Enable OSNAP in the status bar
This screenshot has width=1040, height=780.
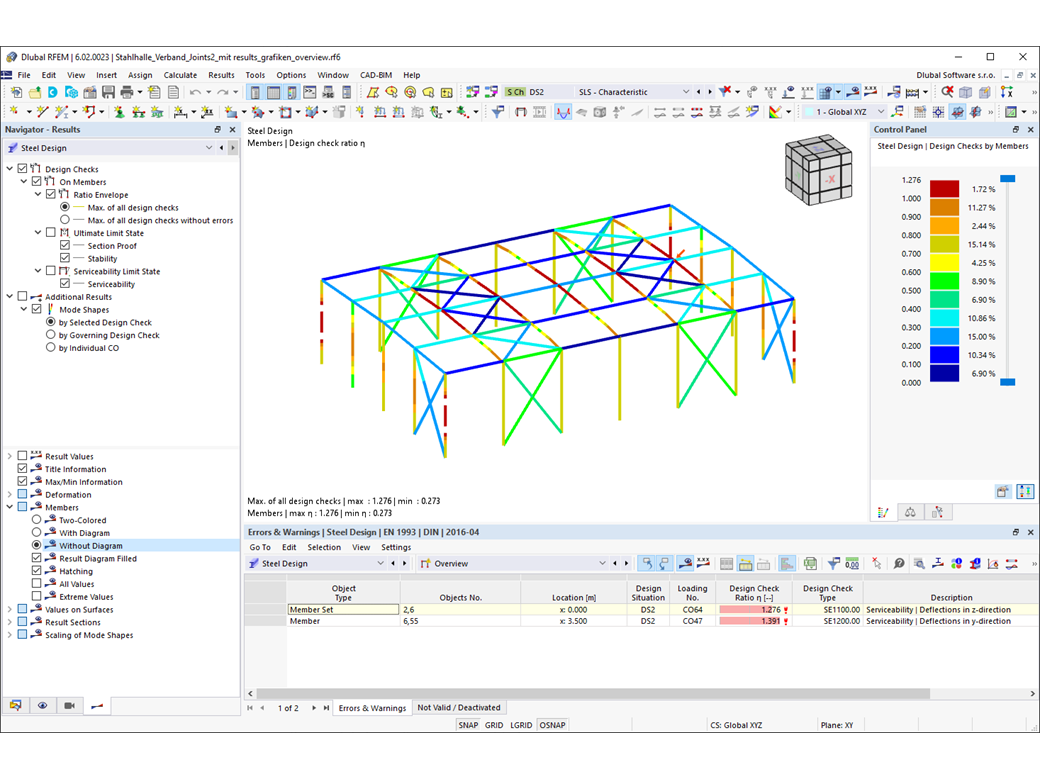pyautogui.click(x=552, y=725)
